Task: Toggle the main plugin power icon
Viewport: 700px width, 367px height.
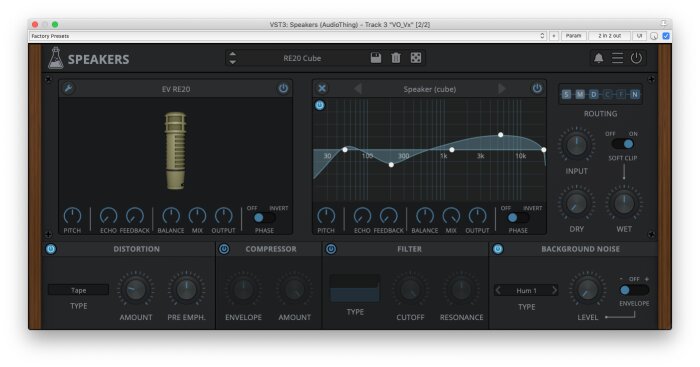Action: click(x=636, y=58)
